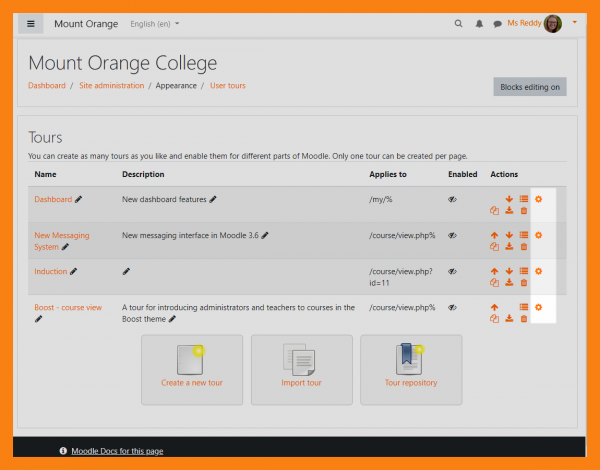The width and height of the screenshot is (600, 470).
Task: Toggle the hamburger navigation drawer
Action: point(30,23)
